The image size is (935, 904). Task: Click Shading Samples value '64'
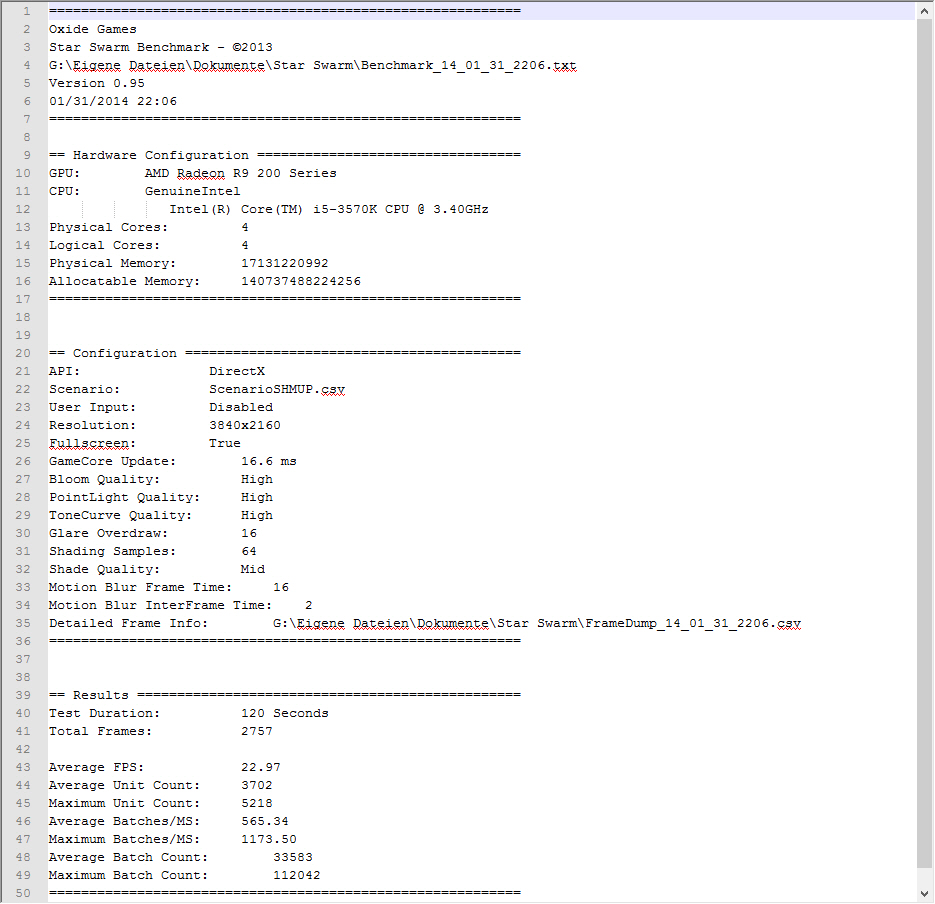coord(249,552)
